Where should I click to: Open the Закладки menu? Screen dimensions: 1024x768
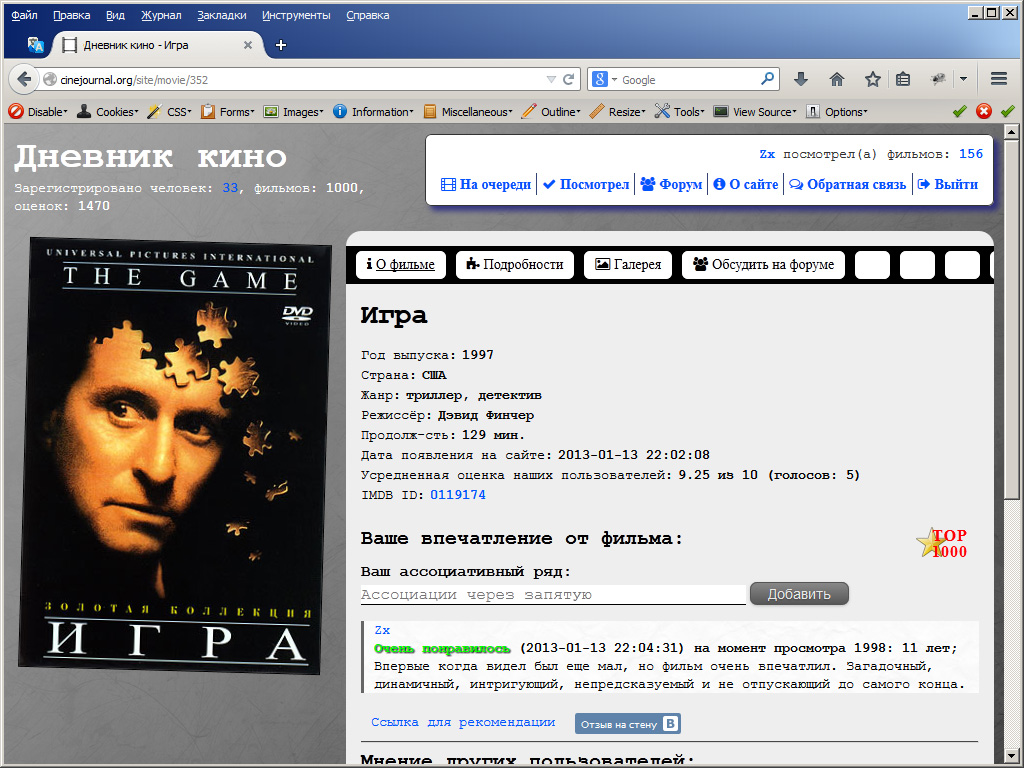pos(222,15)
